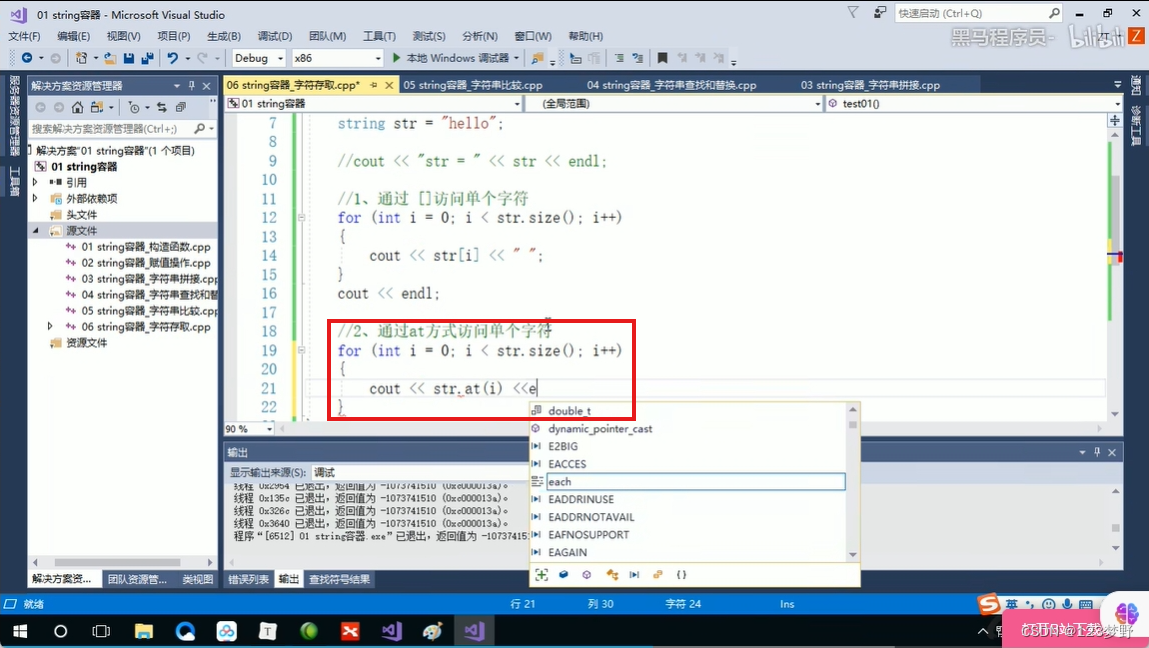Click the IntelliSense list scroll down arrow

(852, 555)
